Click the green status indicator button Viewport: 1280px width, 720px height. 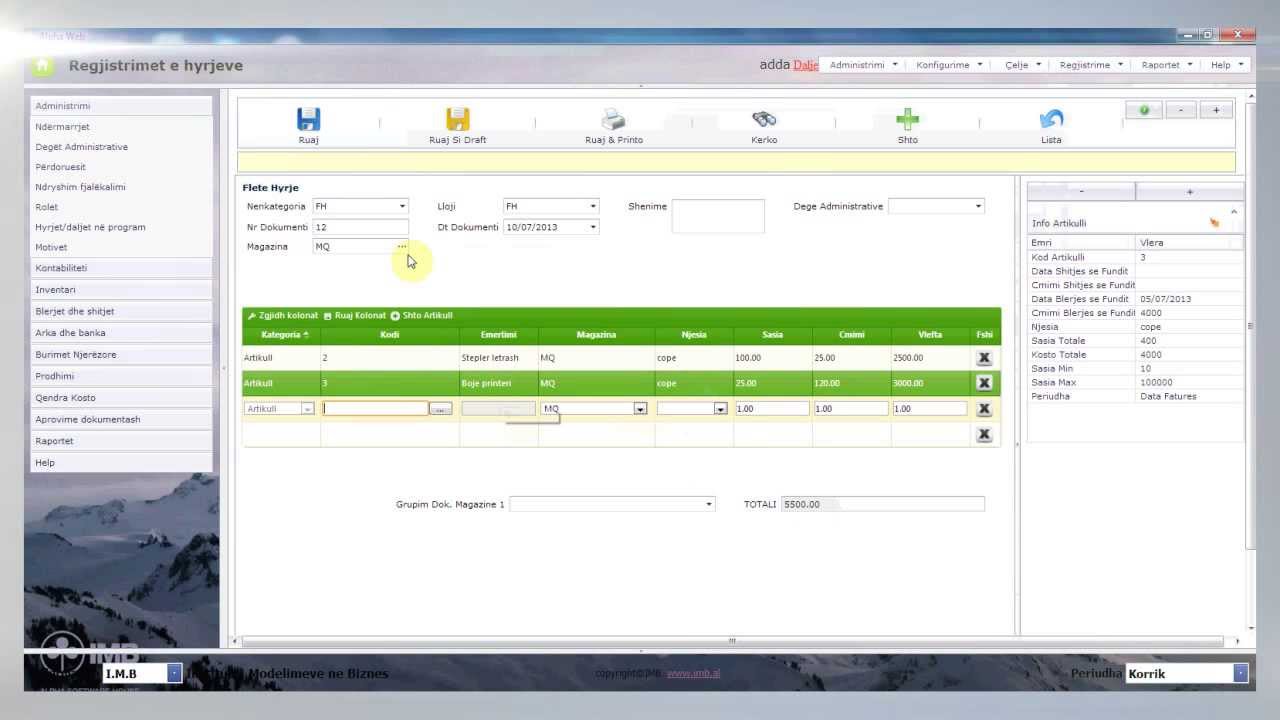pyautogui.click(x=1144, y=110)
